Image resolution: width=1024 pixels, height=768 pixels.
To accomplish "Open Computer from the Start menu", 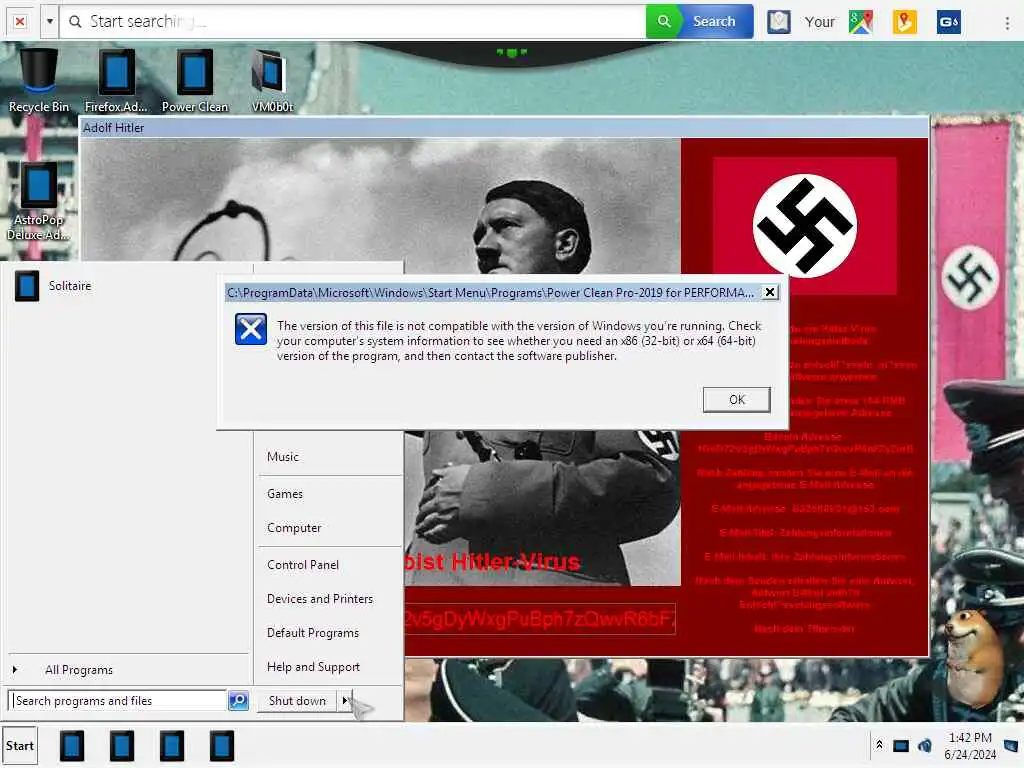I will point(294,528).
